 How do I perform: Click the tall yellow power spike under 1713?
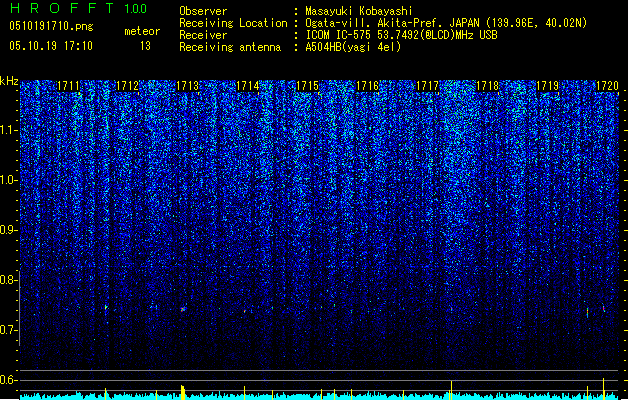[x=183, y=392]
